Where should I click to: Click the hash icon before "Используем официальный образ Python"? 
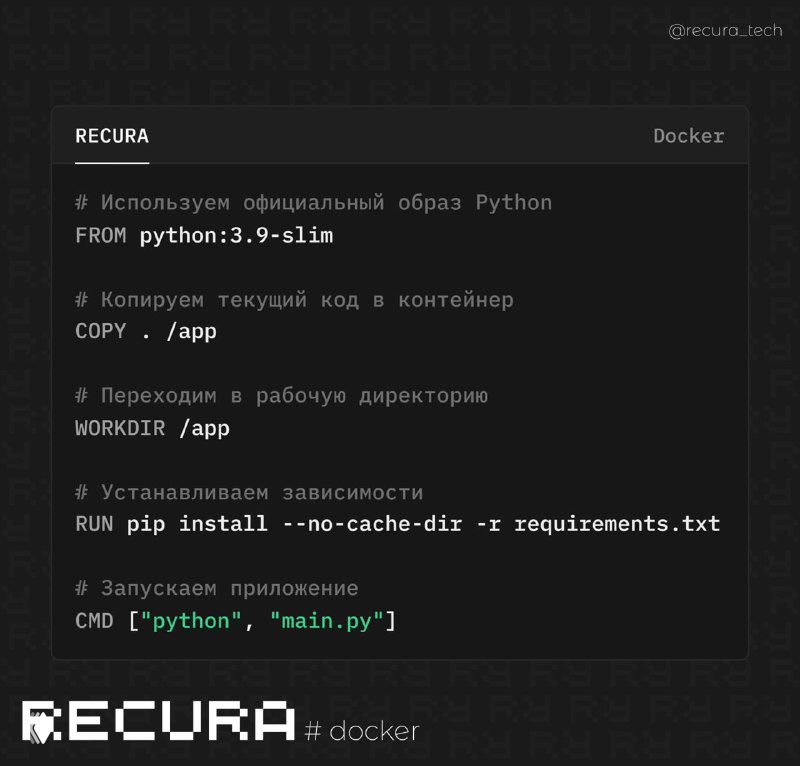pos(83,202)
